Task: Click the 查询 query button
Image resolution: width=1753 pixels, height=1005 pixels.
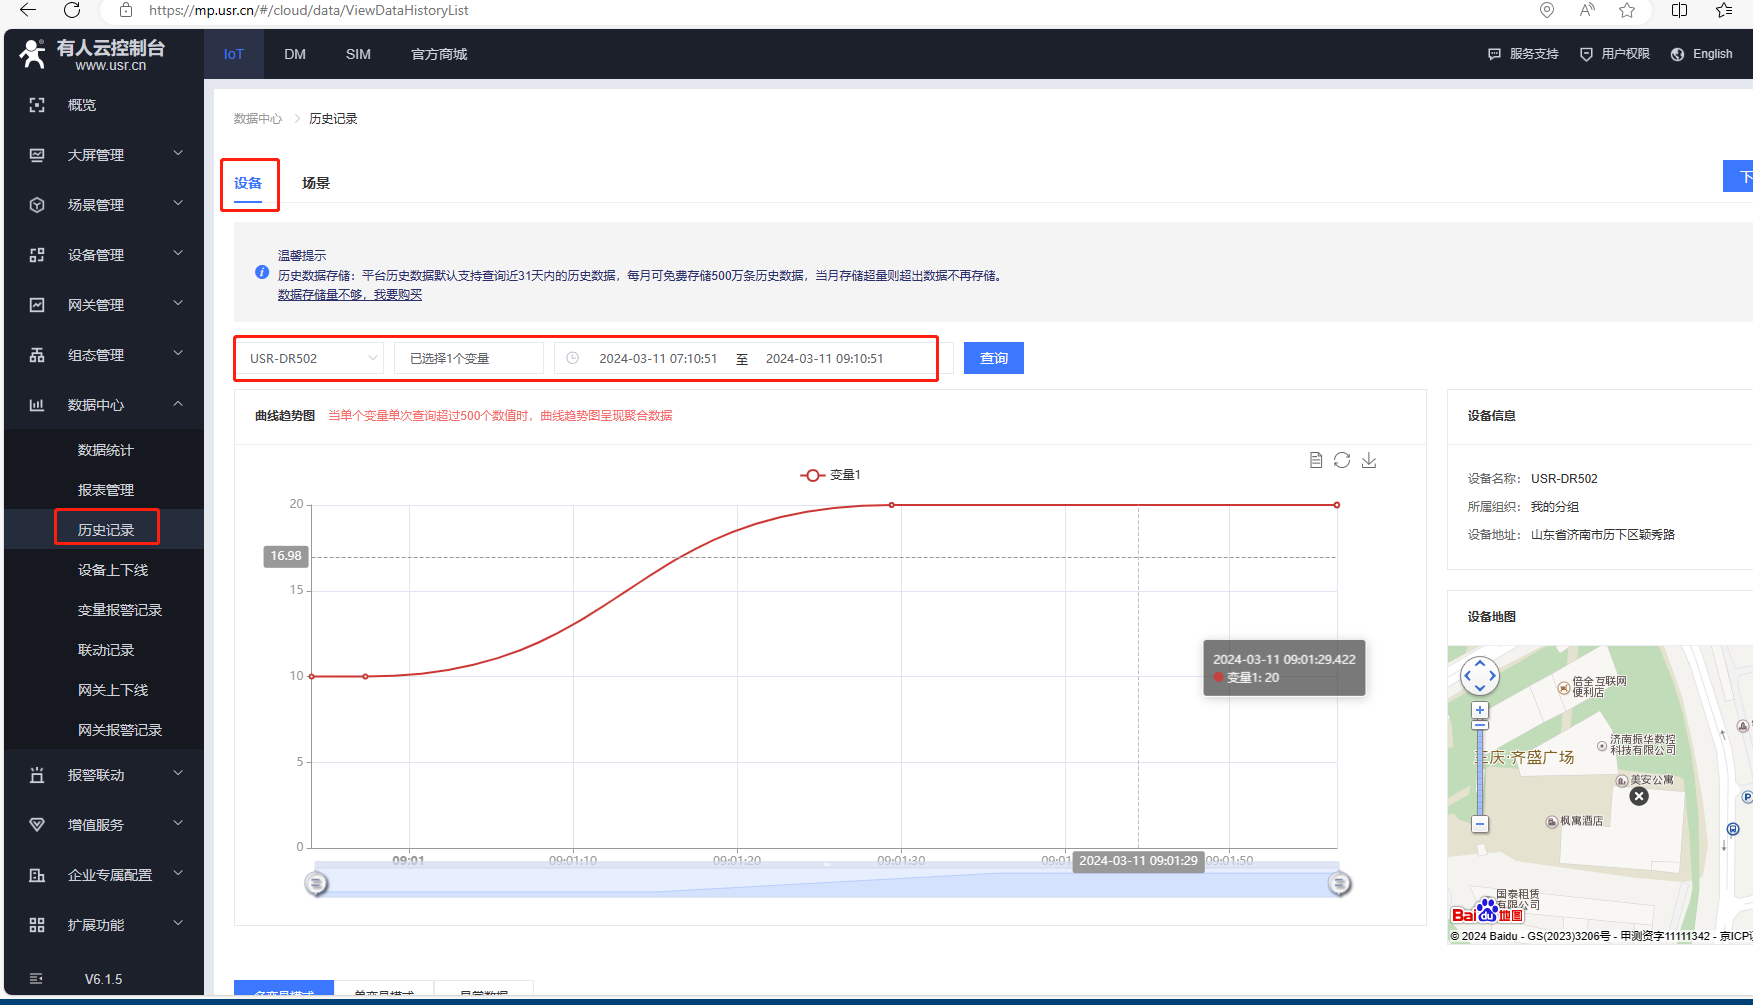Action: tap(993, 358)
